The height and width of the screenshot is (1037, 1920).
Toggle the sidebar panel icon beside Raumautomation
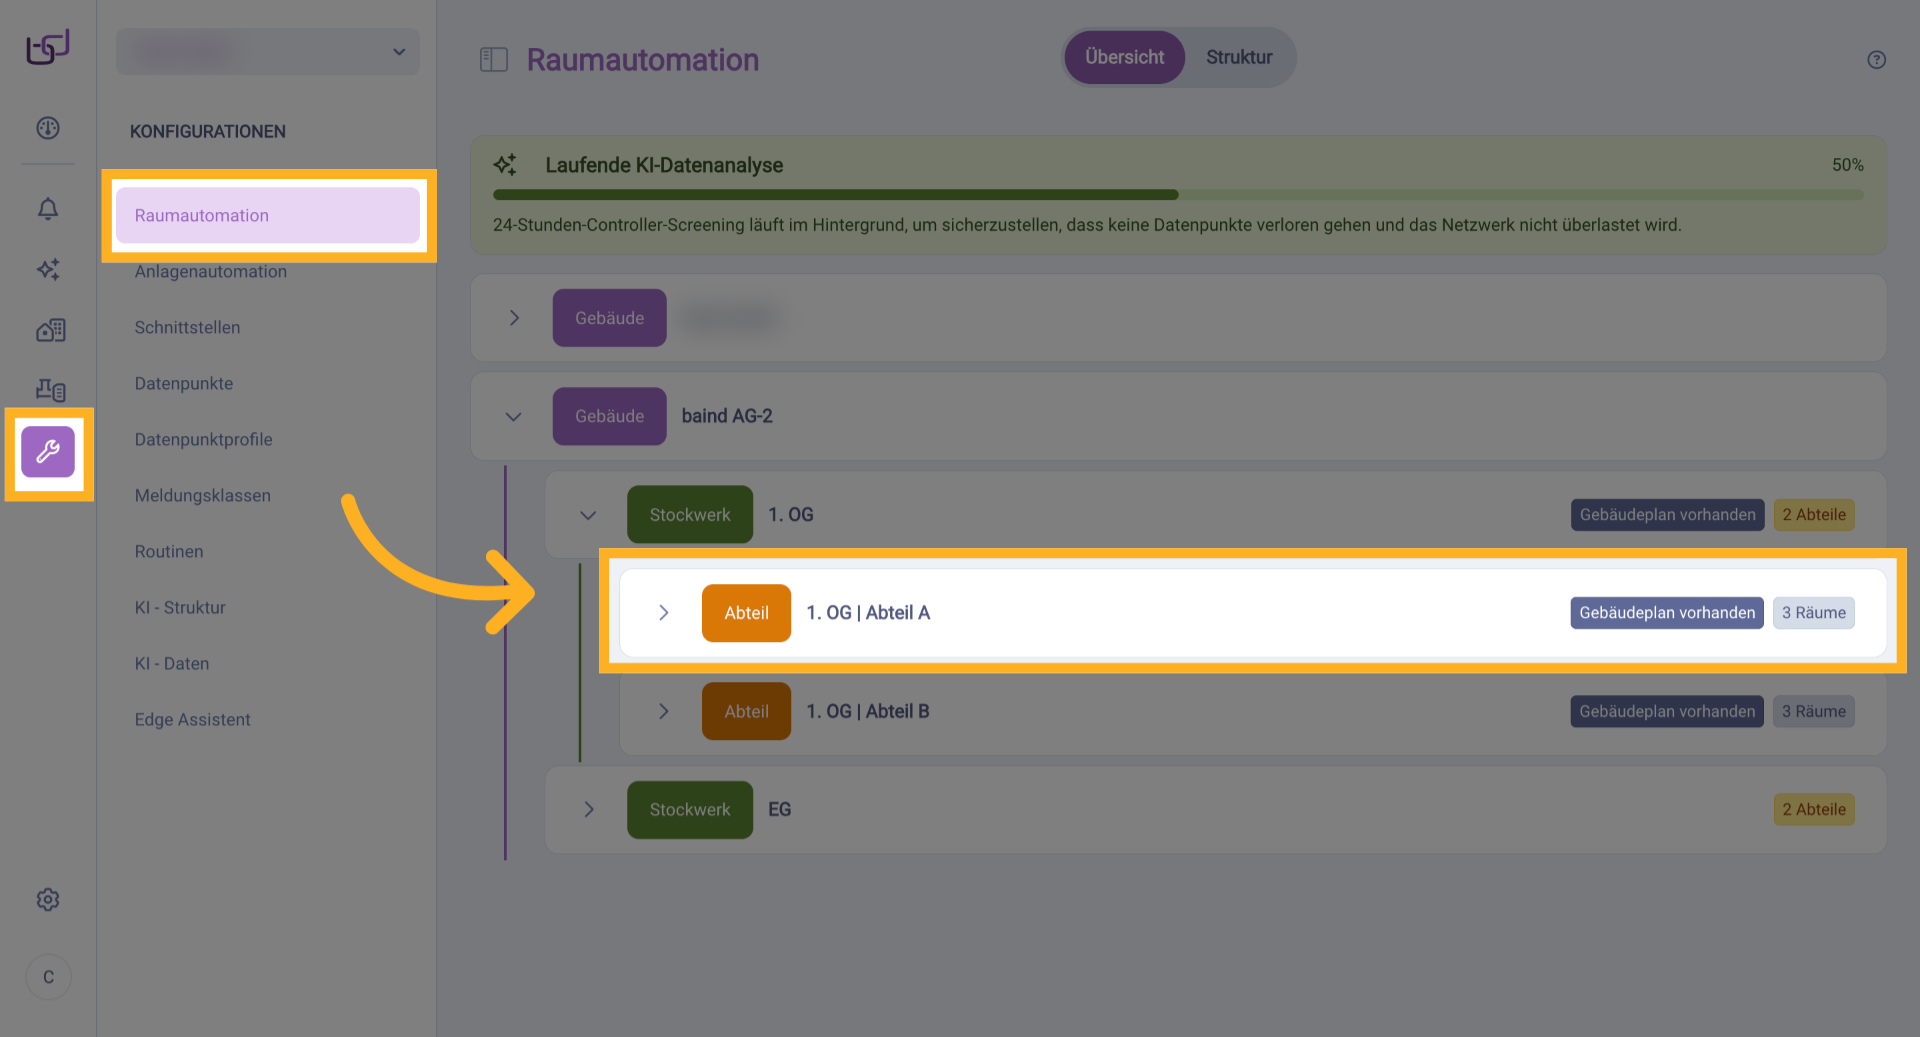click(494, 60)
